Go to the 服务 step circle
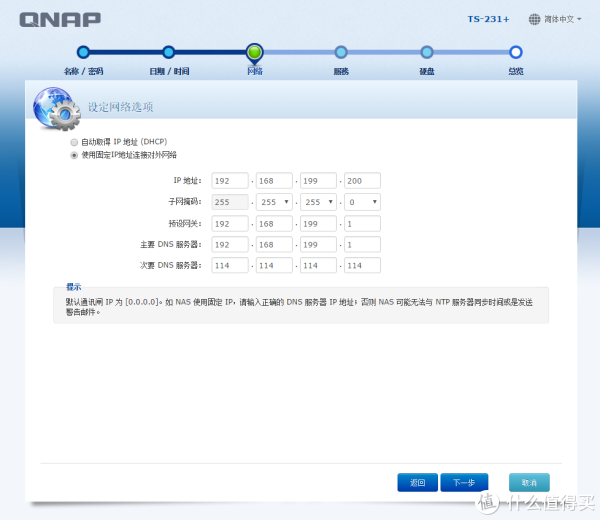 341,52
